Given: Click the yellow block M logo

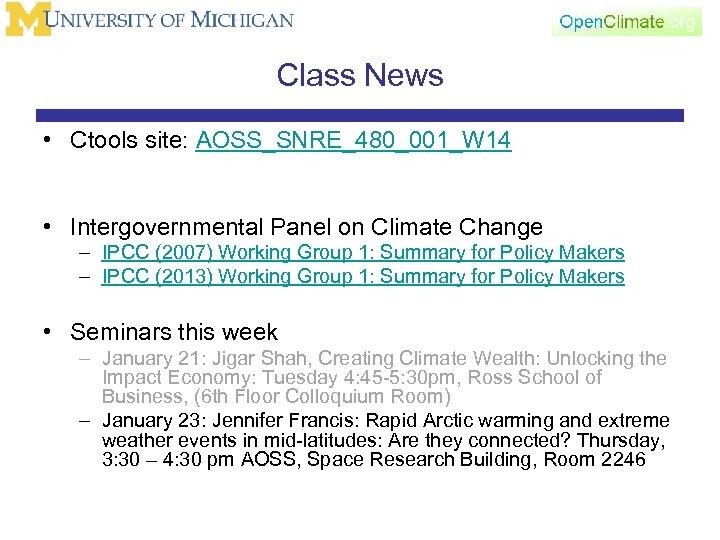Looking at the screenshot, I should pos(28,20).
